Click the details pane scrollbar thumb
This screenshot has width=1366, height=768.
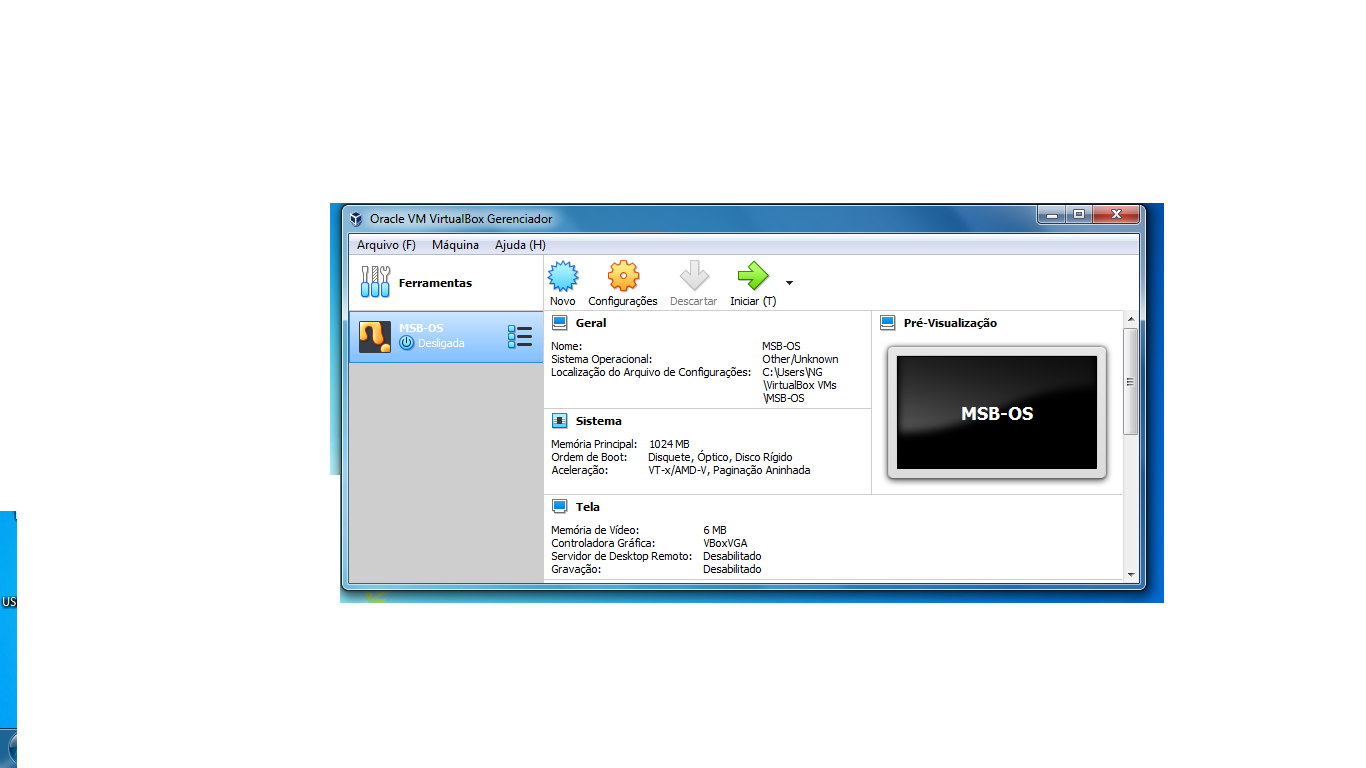[x=1131, y=381]
